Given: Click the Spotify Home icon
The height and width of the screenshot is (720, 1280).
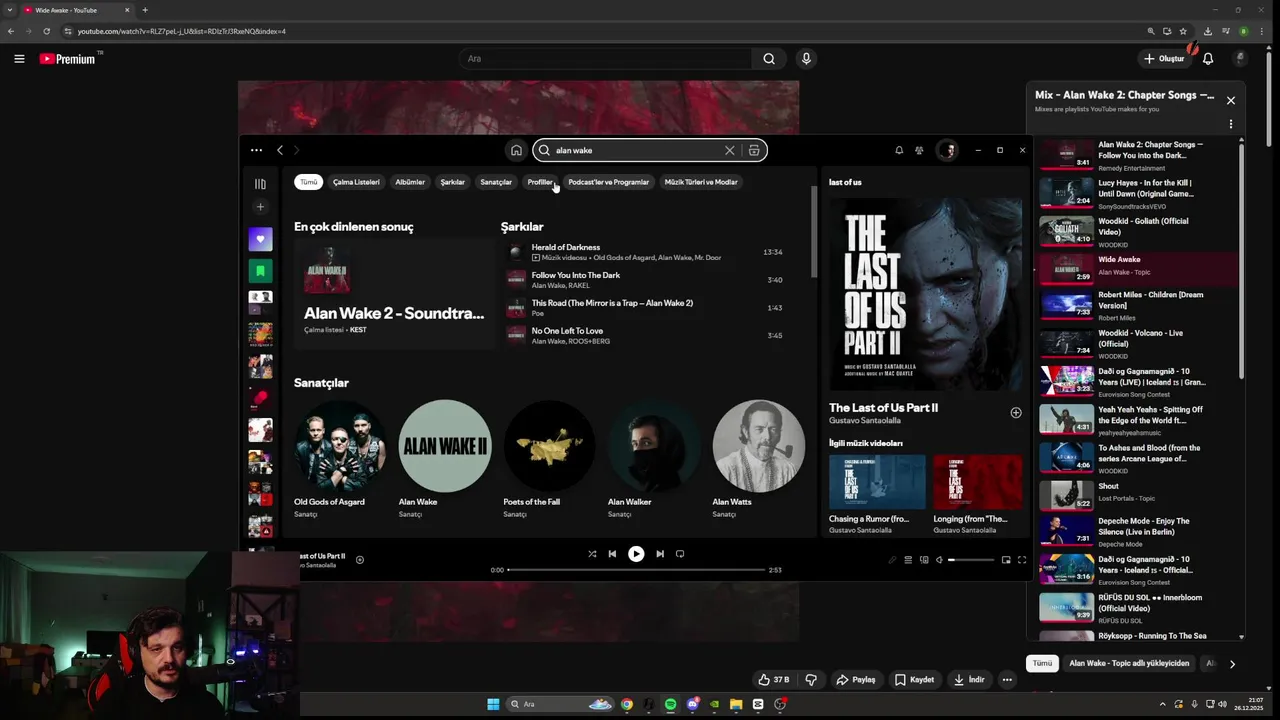Looking at the screenshot, I should [x=516, y=150].
